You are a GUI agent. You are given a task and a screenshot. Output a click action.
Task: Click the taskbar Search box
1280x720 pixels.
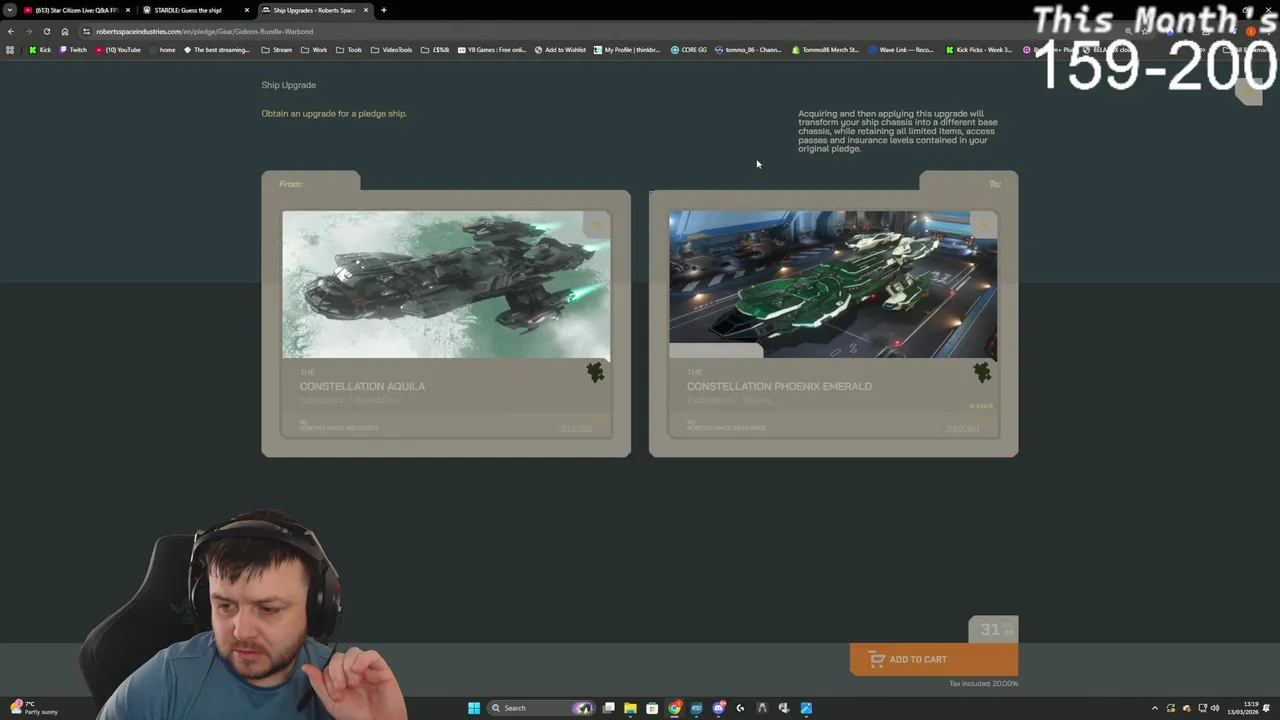point(541,708)
